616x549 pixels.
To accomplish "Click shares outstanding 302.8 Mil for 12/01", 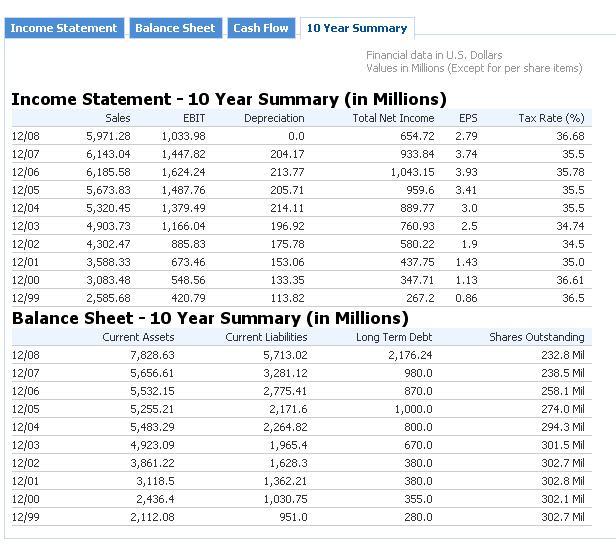I will (x=563, y=481).
